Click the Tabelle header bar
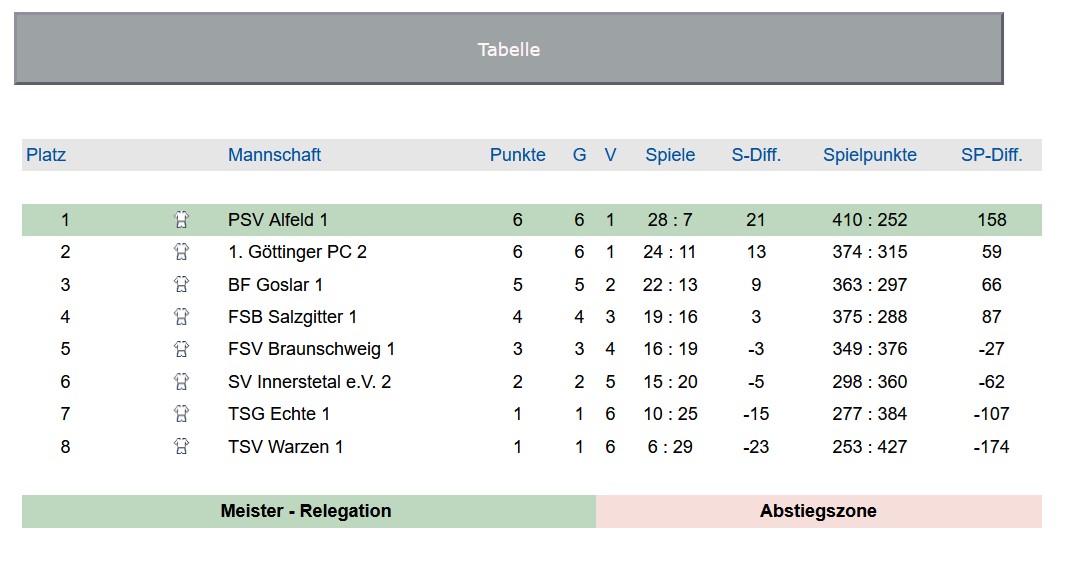Screen dimensions: 1087x568 coord(508,49)
